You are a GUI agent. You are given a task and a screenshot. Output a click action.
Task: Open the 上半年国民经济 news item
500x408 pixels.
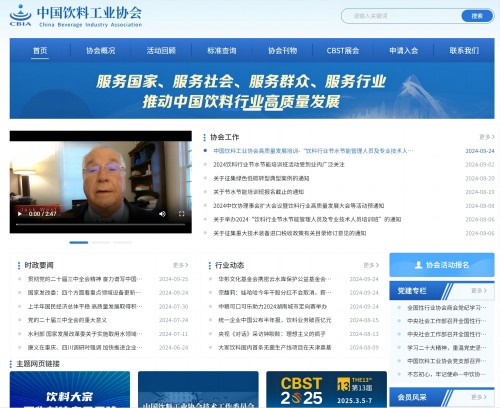click(x=85, y=306)
